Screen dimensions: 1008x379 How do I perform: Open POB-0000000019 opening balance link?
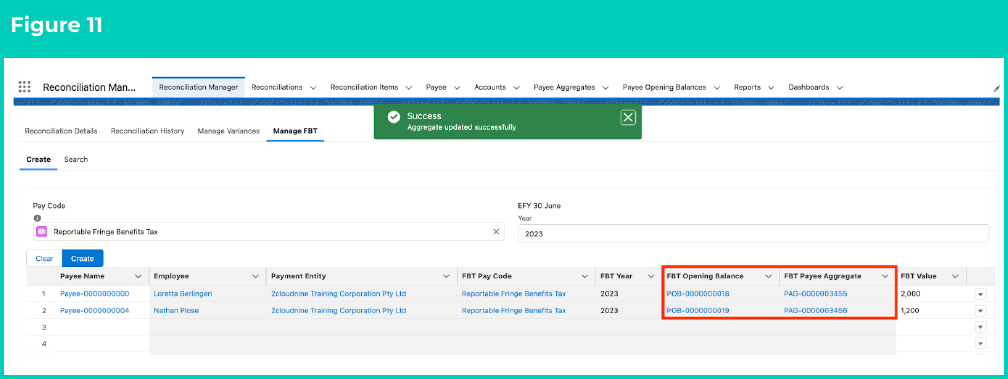[698, 310]
